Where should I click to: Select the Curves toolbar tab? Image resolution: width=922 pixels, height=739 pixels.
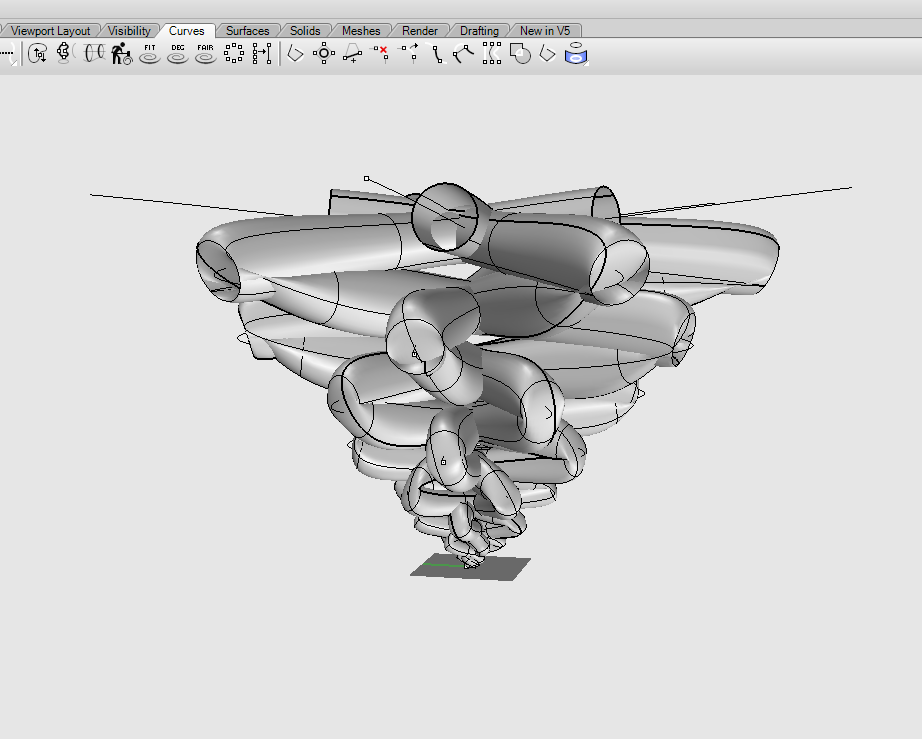186,31
